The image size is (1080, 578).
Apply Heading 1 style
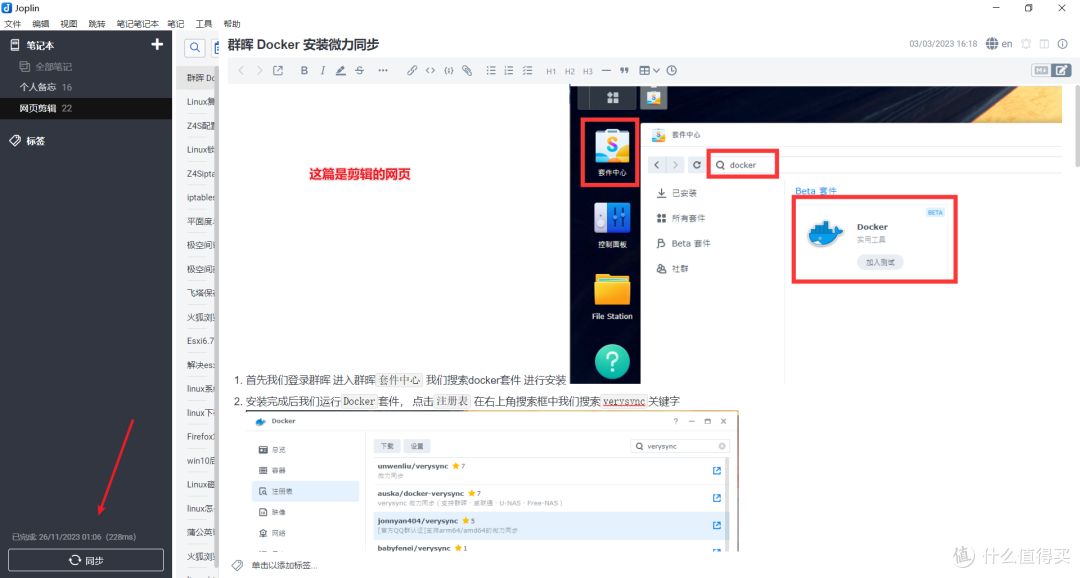click(x=551, y=71)
